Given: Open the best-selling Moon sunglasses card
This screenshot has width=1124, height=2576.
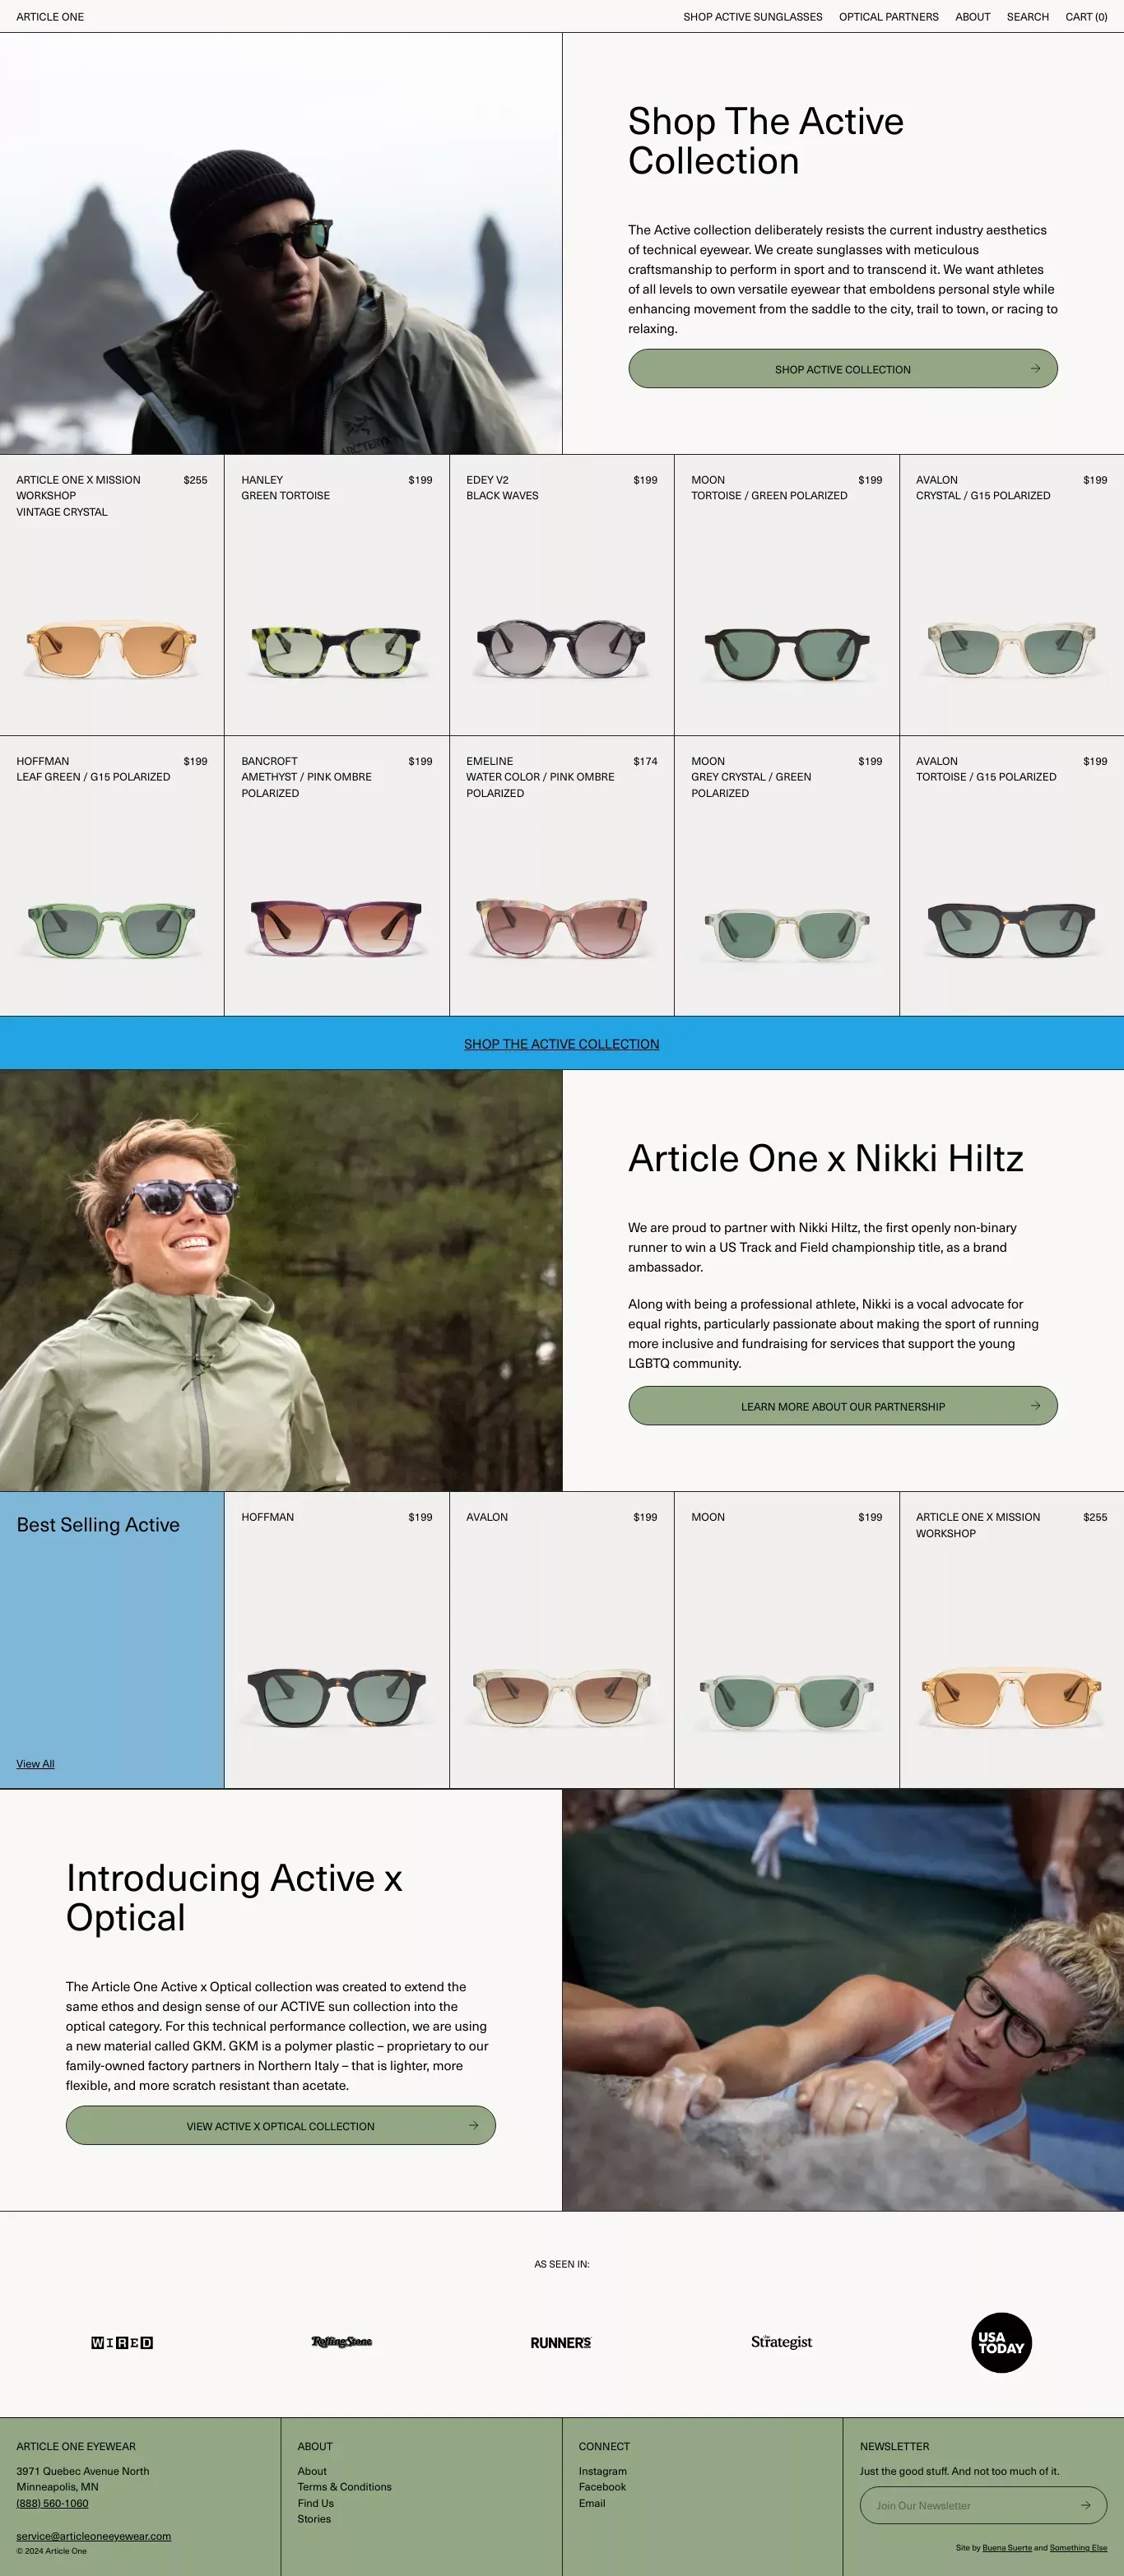Looking at the screenshot, I should coord(787,1640).
